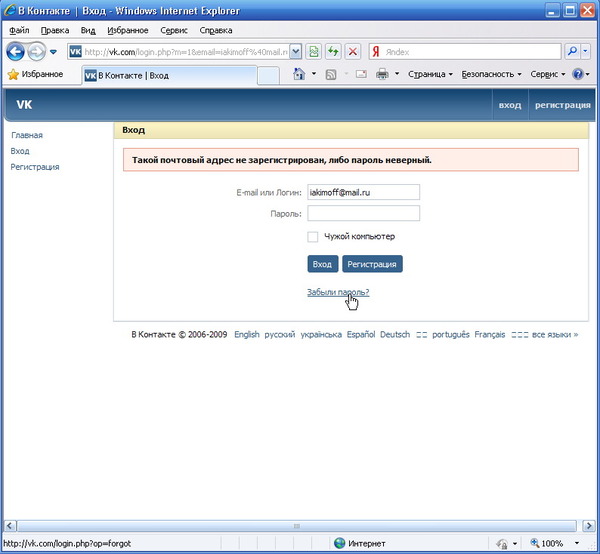Open the Правка menu
The width and height of the screenshot is (600, 554).
pyautogui.click(x=55, y=30)
